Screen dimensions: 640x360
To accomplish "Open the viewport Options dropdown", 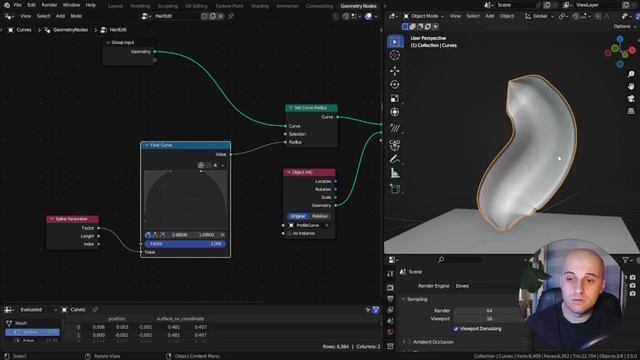I will point(624,27).
